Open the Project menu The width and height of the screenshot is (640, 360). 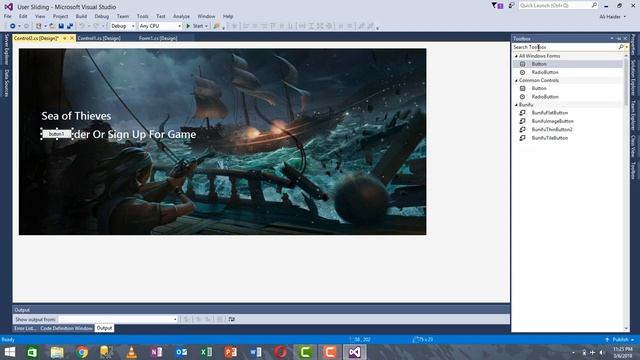[x=60, y=16]
